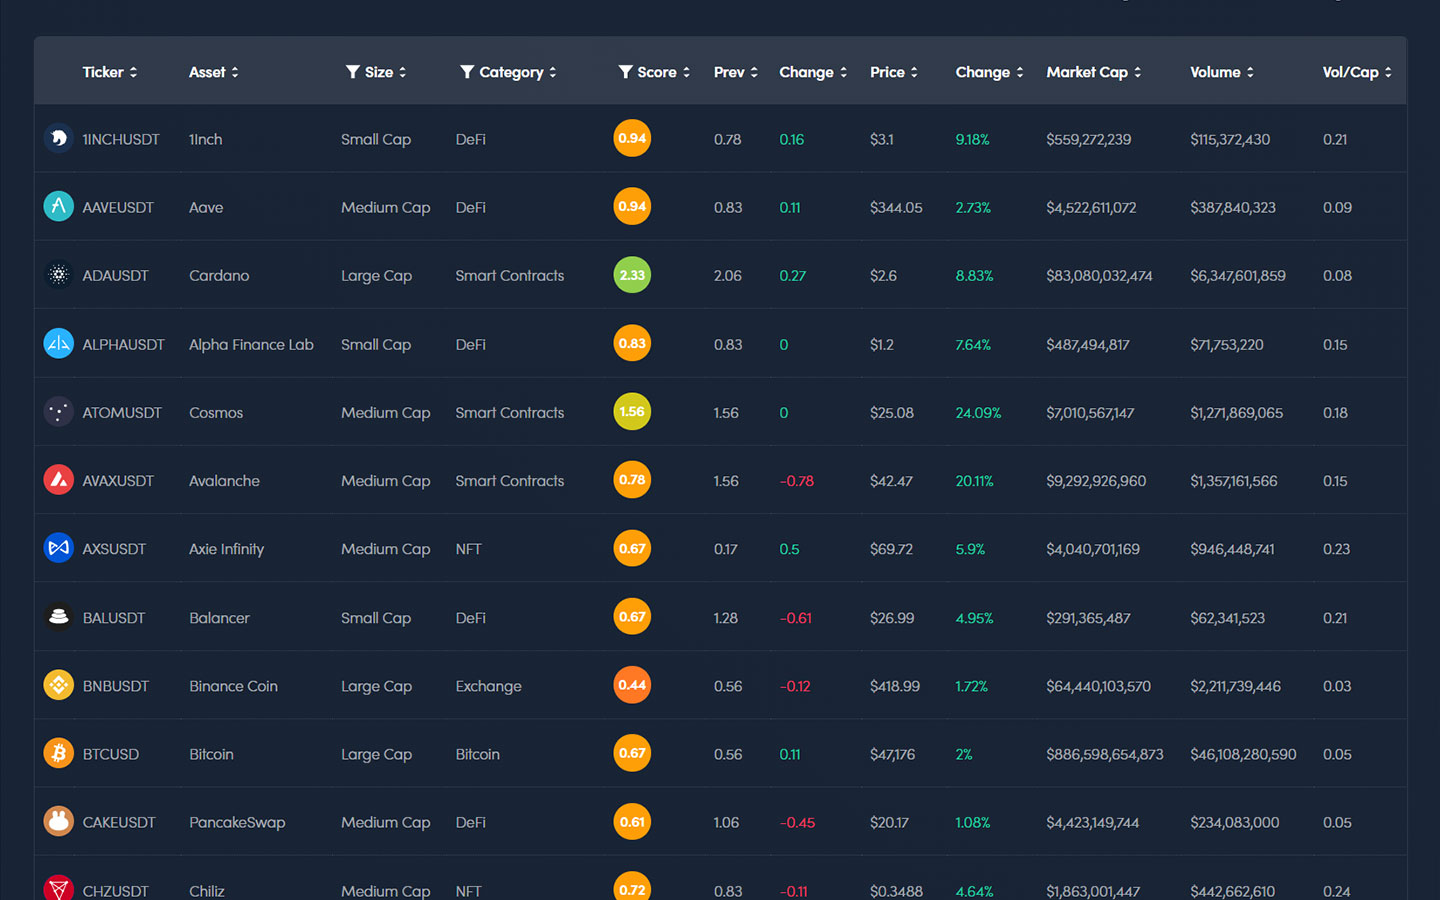
Task: Click the Avalanche red logo icon
Action: pos(58,480)
